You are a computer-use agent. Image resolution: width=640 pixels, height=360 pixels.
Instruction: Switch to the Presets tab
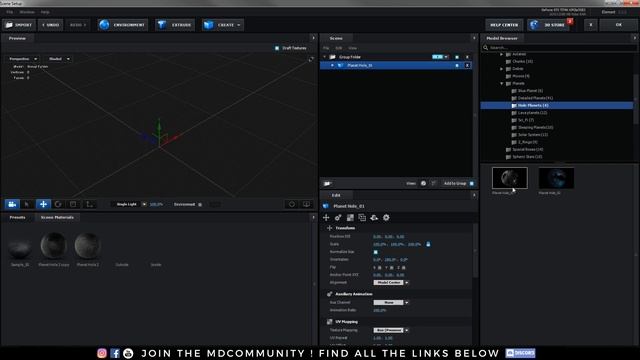point(18,218)
